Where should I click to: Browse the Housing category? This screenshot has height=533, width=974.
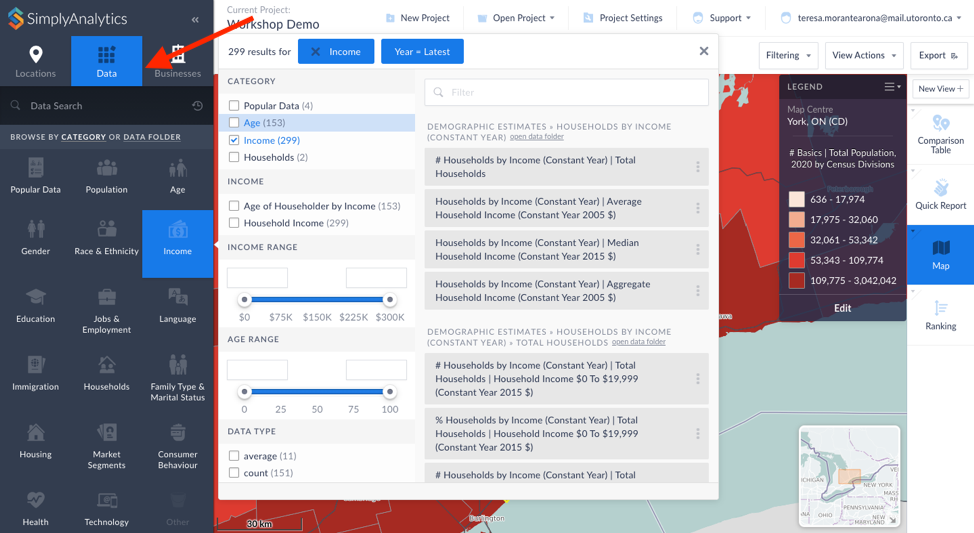[x=35, y=440]
